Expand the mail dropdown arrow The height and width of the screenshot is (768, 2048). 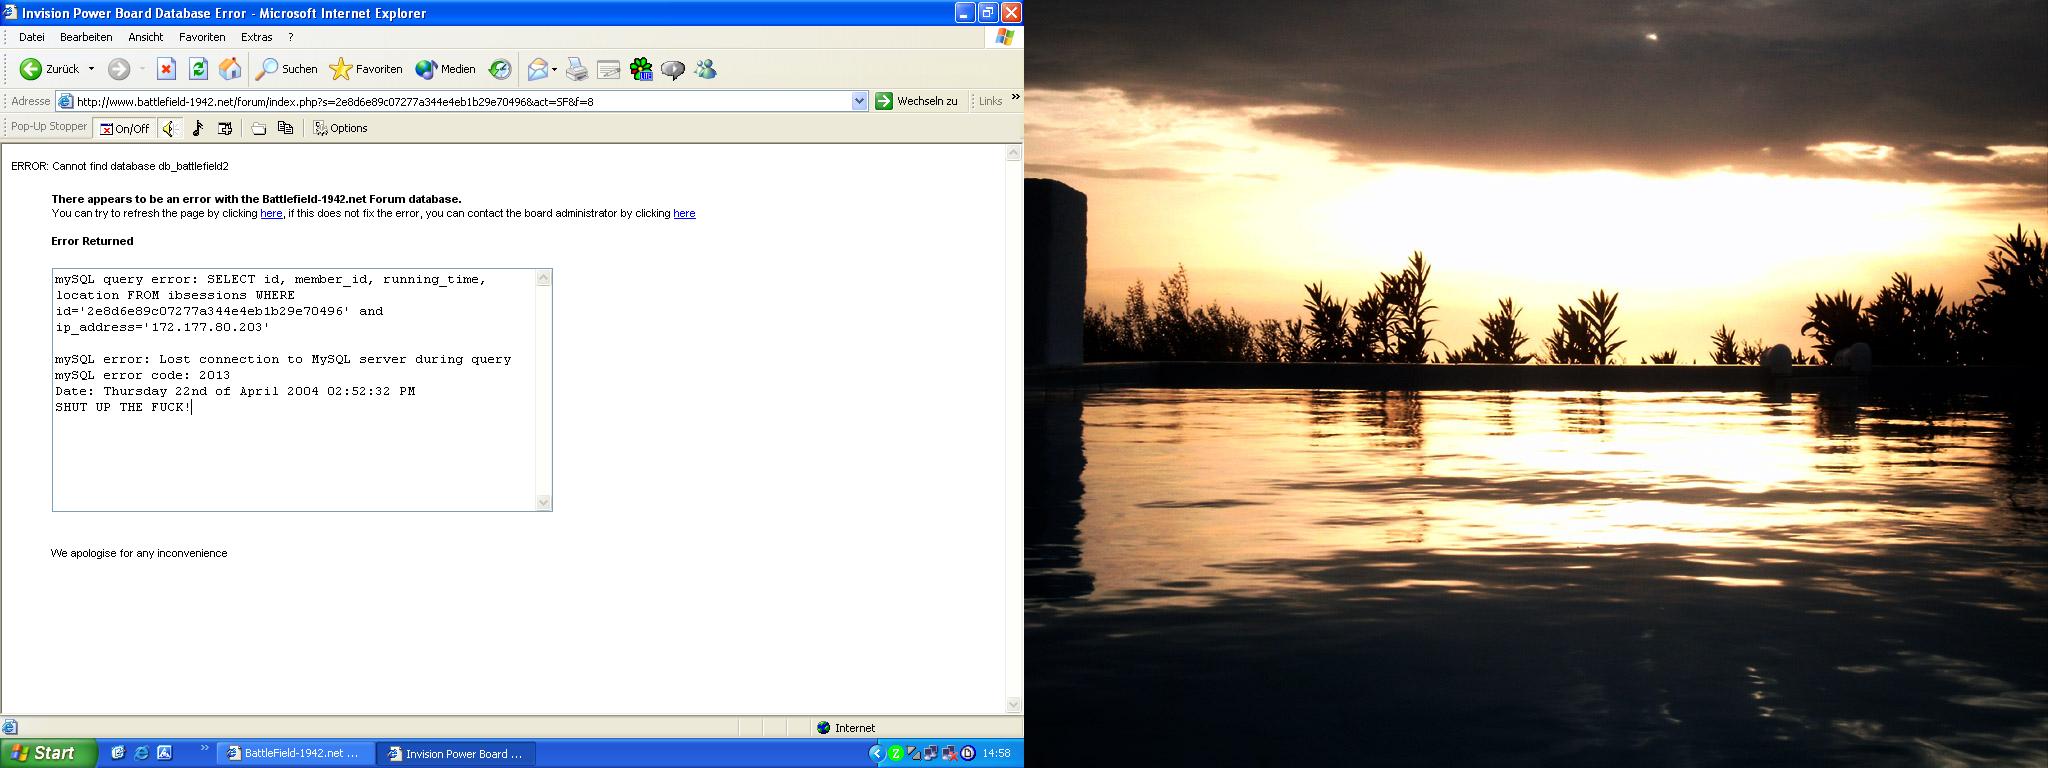click(x=555, y=69)
